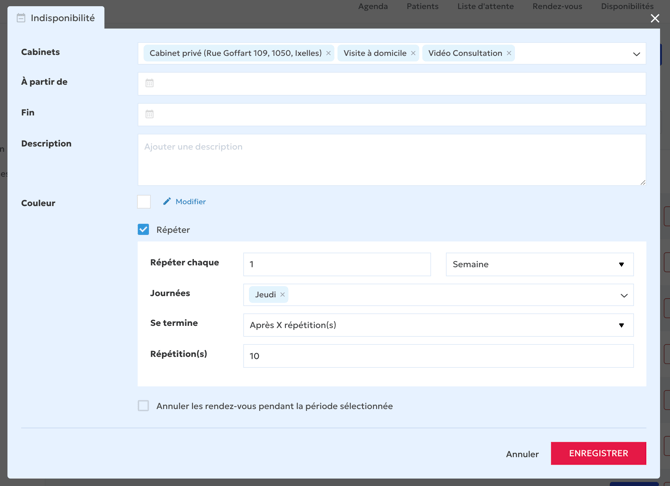Expand the Cabinets dropdown
The height and width of the screenshot is (486, 670).
tap(636, 54)
